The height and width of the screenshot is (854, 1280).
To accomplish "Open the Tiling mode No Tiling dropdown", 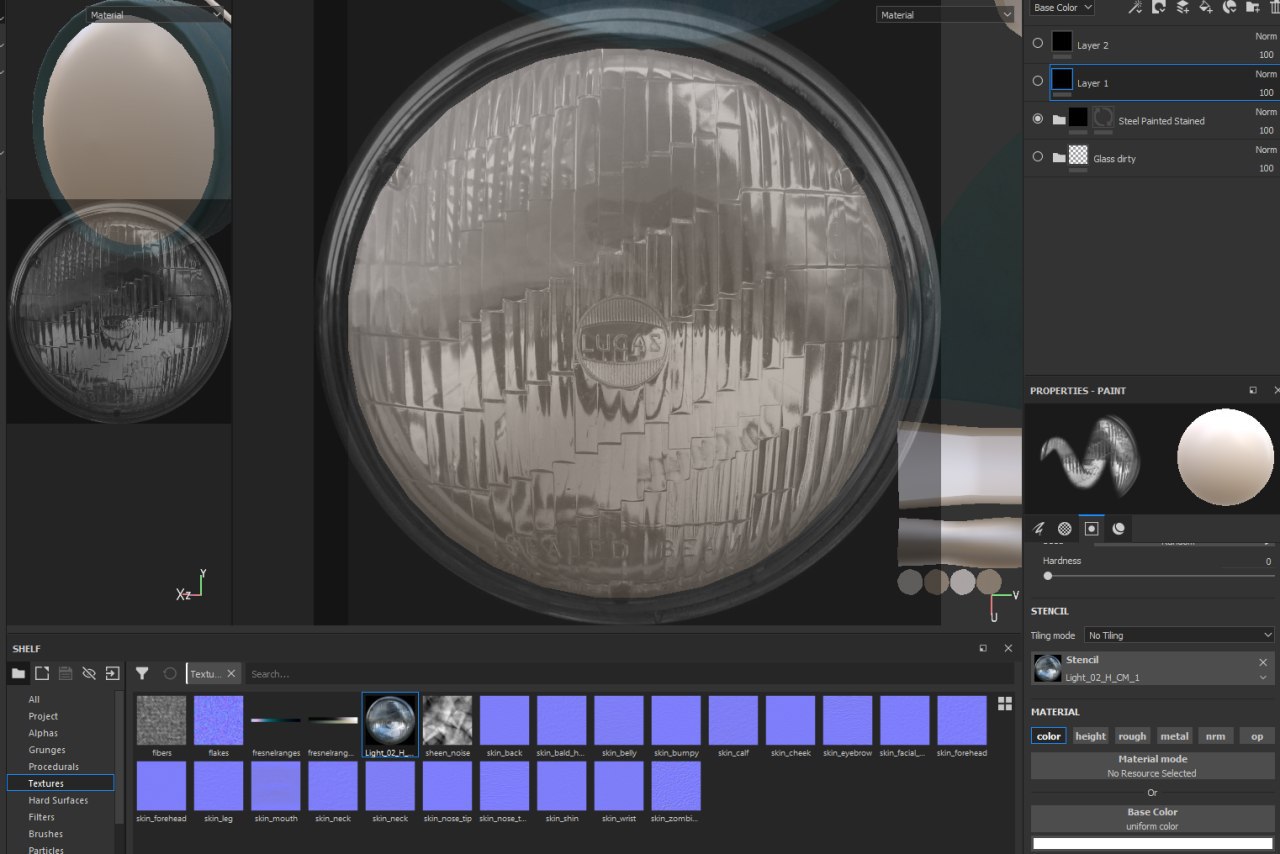I will click(x=1179, y=635).
